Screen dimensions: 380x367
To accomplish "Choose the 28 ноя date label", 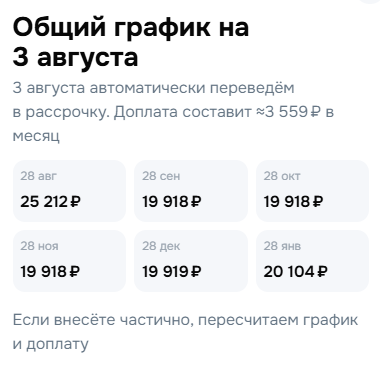I will coord(39,246).
